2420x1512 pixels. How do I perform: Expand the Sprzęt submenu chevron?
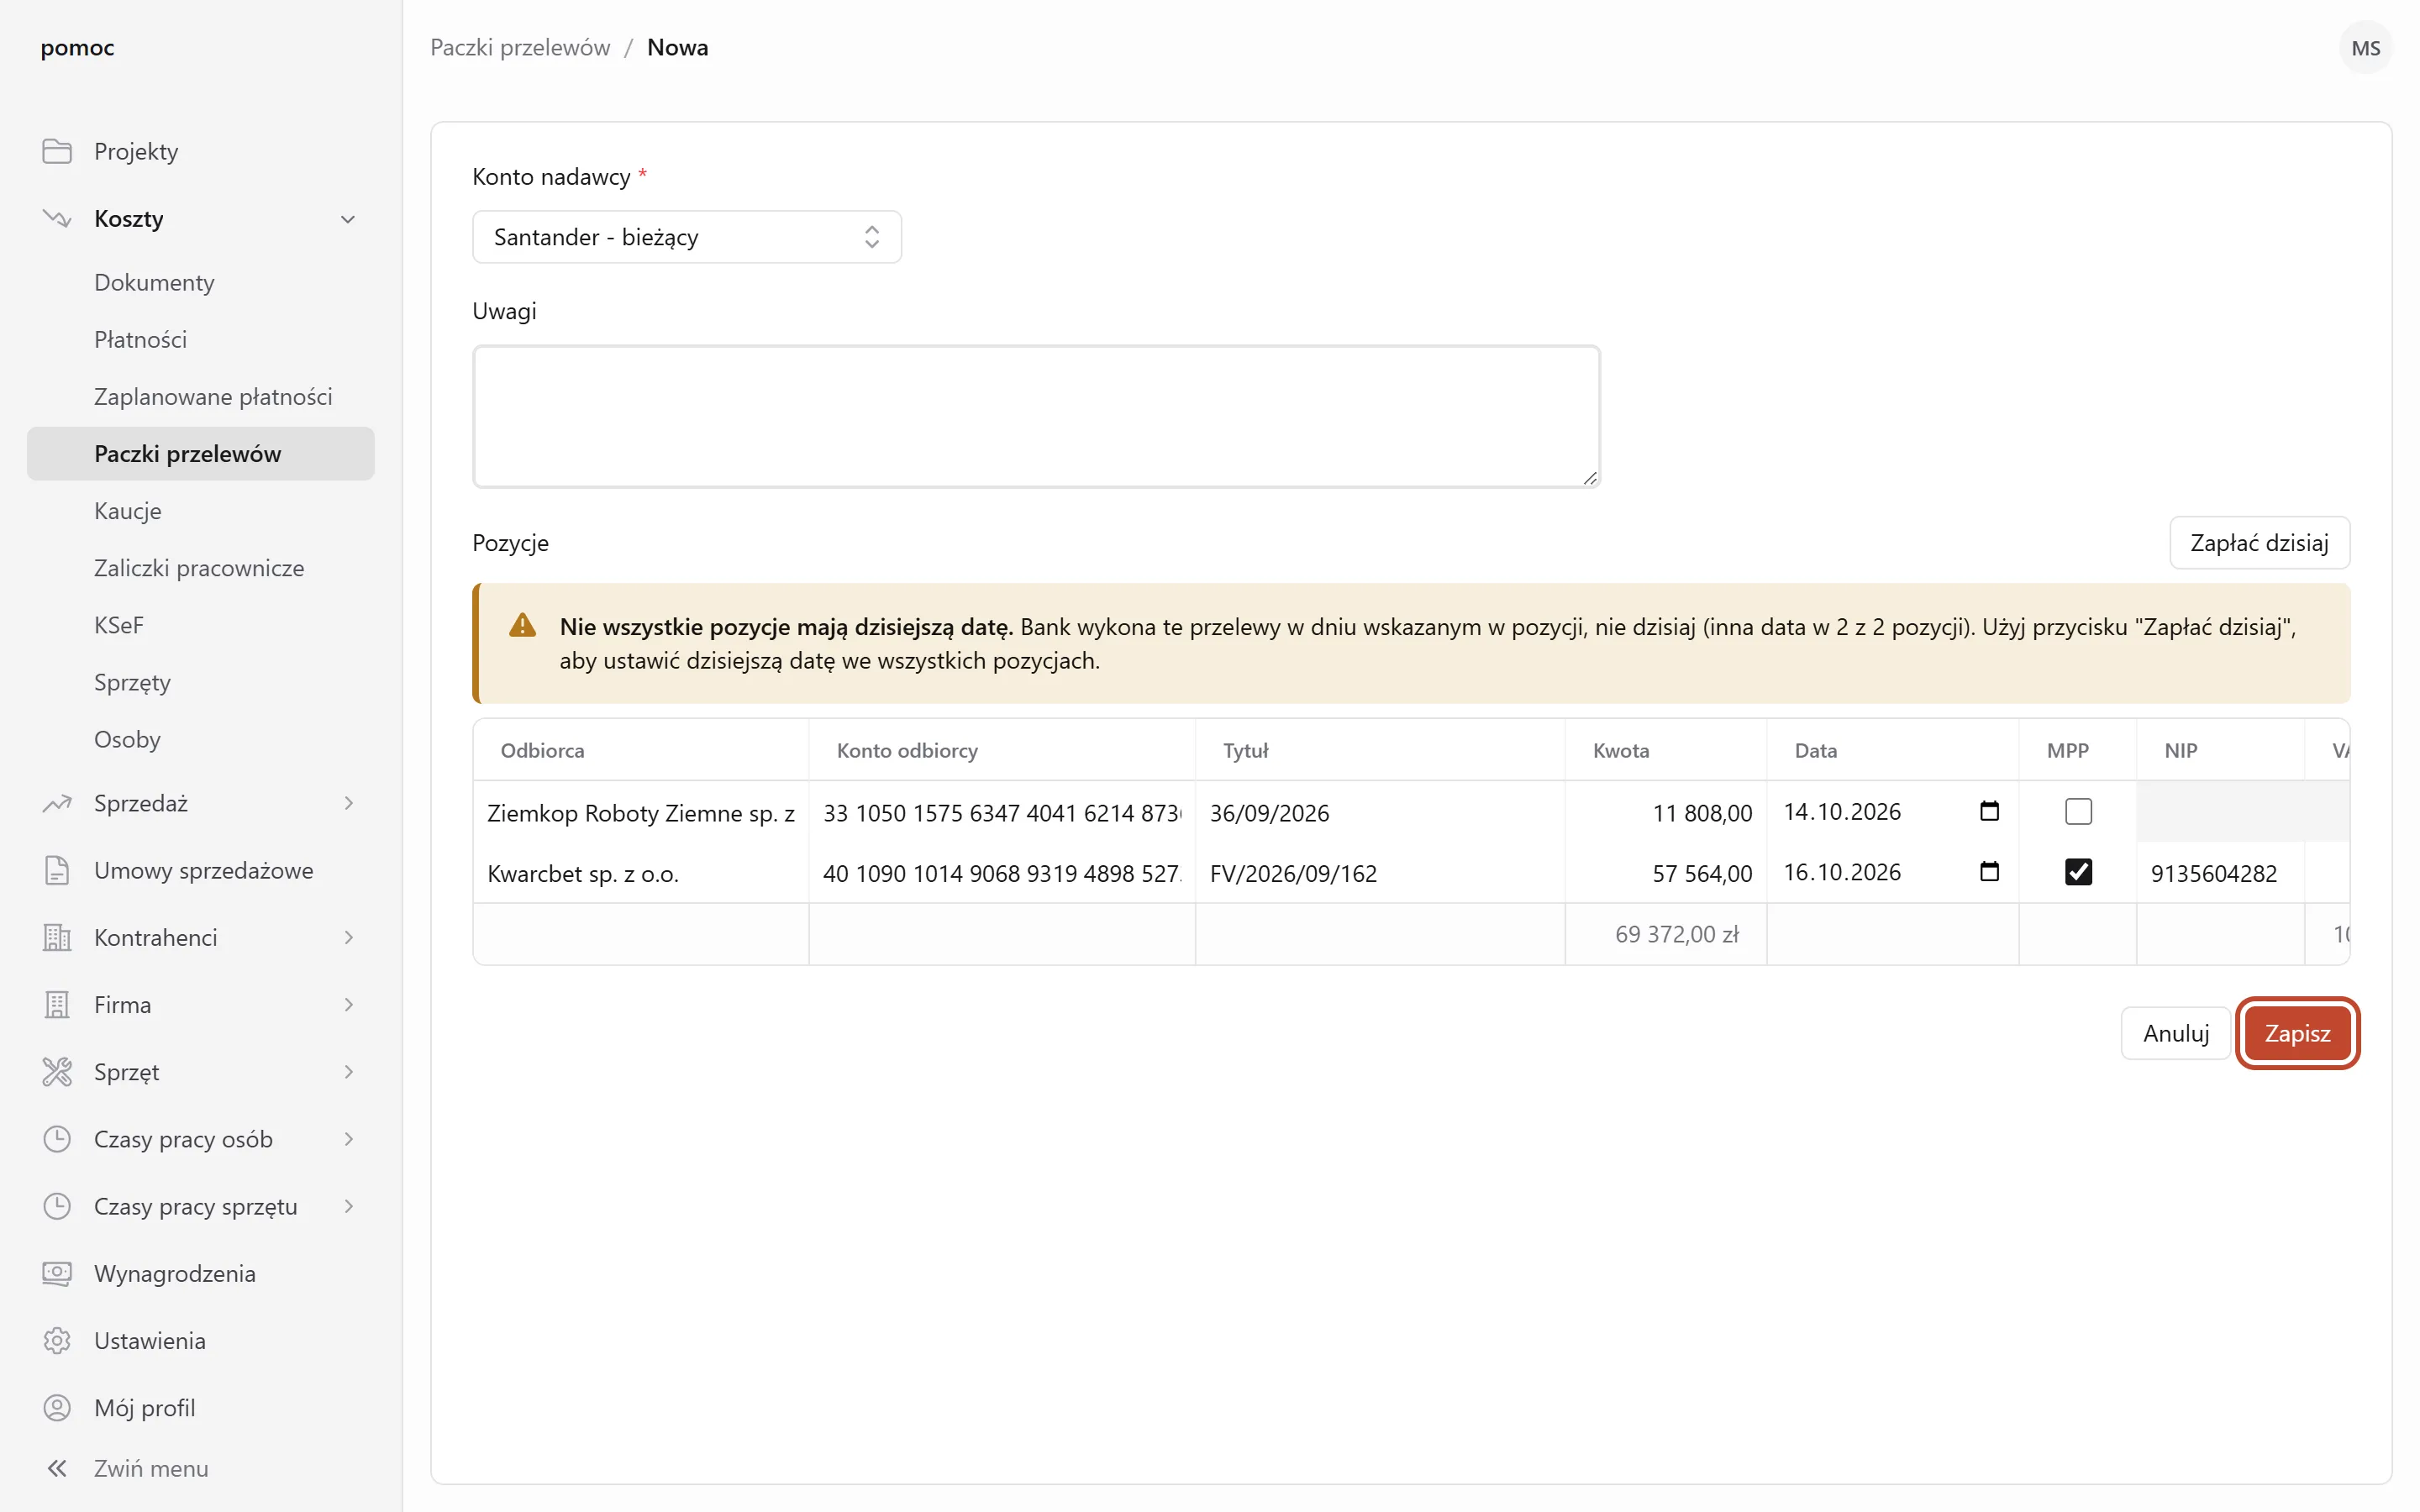pyautogui.click(x=348, y=1071)
